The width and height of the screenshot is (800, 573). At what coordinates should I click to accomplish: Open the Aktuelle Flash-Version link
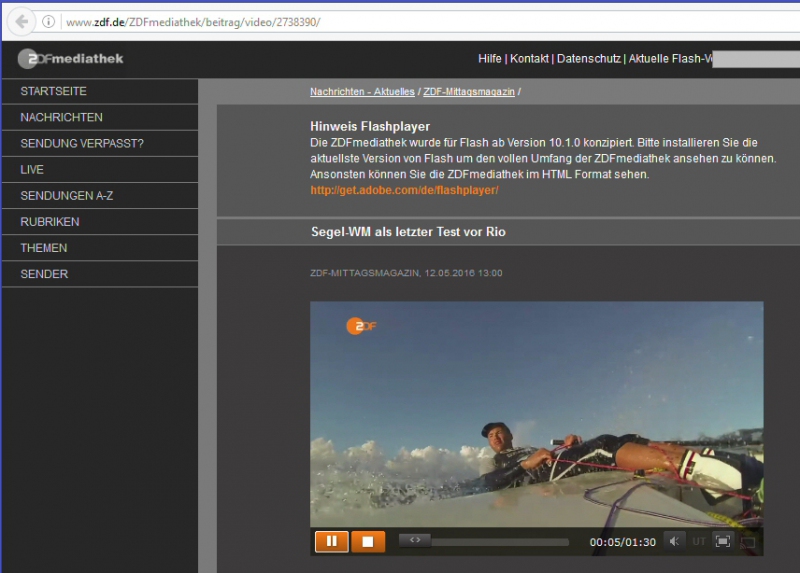click(670, 59)
